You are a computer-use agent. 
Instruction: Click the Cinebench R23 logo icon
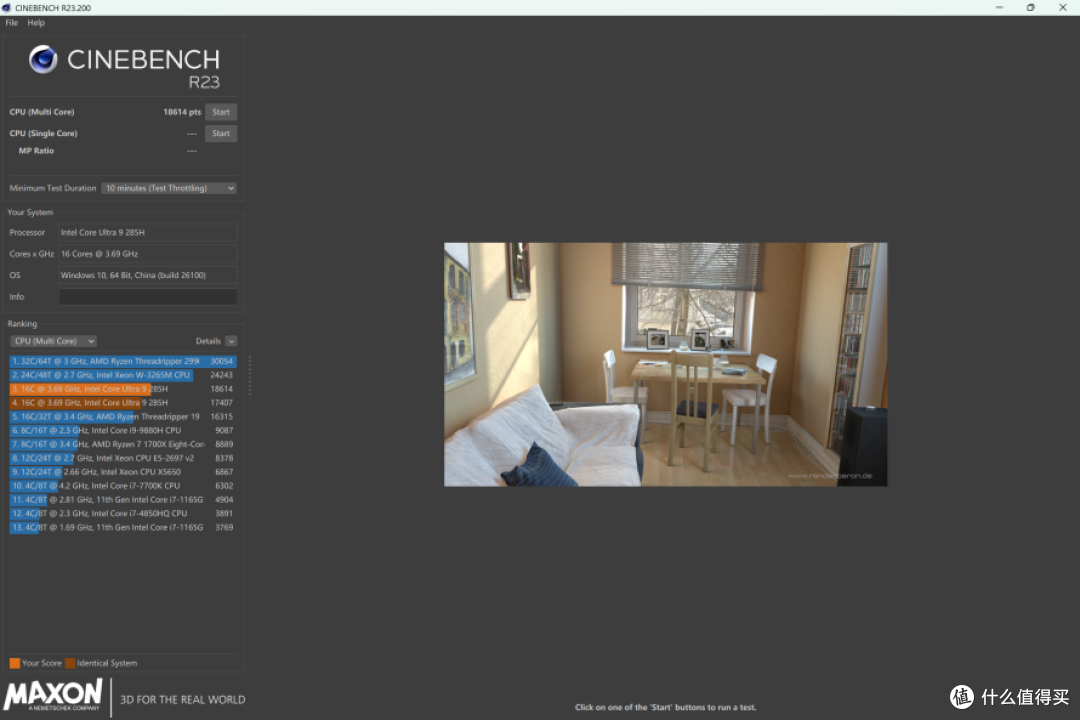pos(43,59)
